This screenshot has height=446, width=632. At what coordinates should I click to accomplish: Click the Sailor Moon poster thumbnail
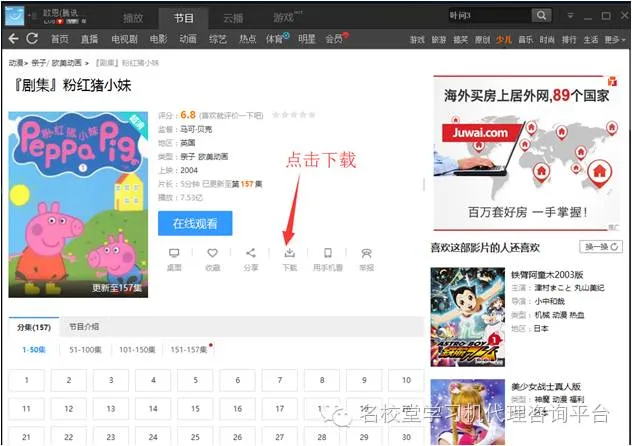(468, 412)
